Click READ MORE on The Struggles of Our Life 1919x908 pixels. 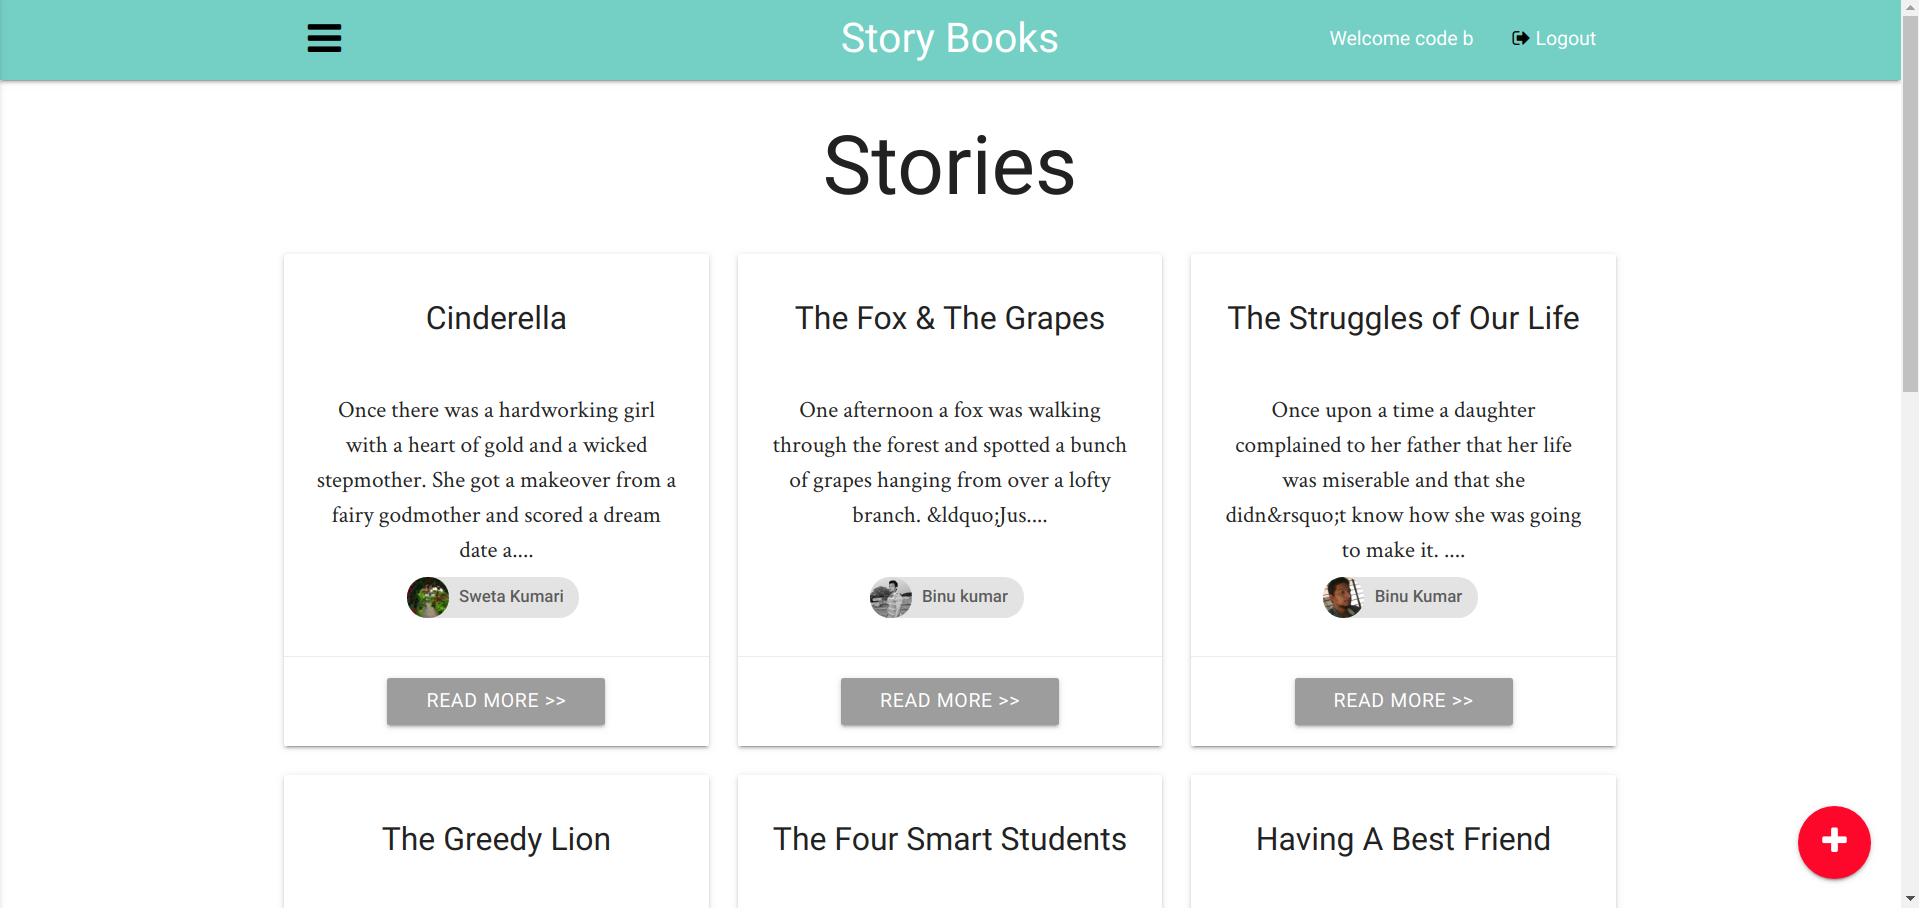click(1402, 701)
